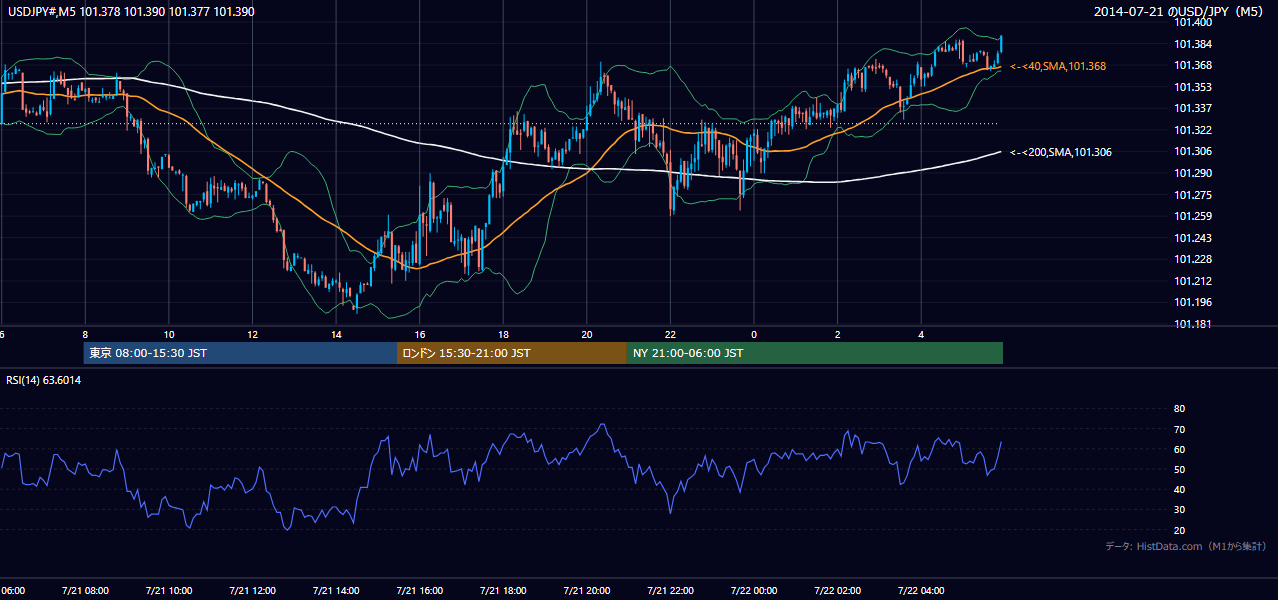Click hour tick 14 under the main chart
1278x600 pixels.
[336, 334]
